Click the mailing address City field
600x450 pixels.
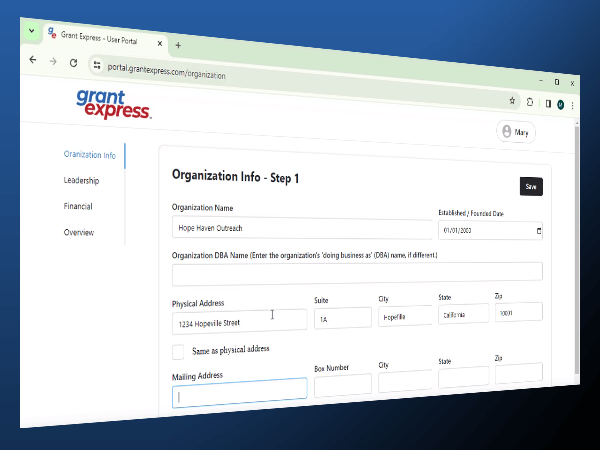point(405,380)
